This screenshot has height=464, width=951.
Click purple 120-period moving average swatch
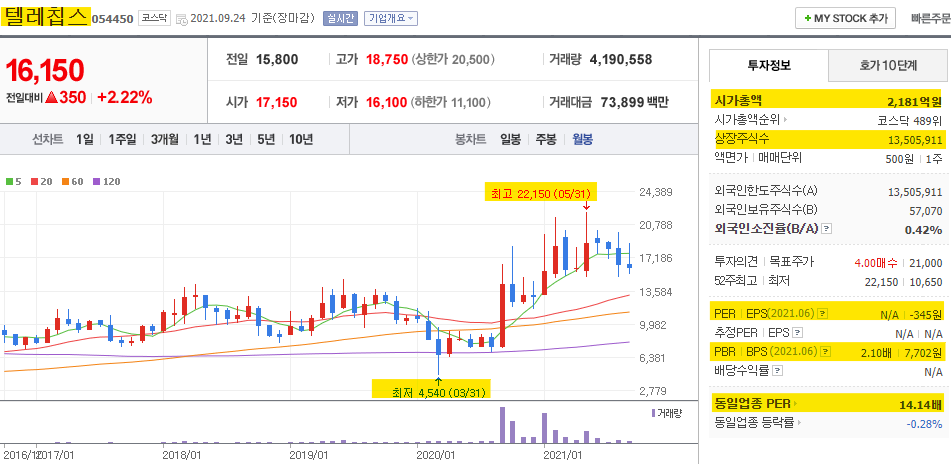click(96, 181)
